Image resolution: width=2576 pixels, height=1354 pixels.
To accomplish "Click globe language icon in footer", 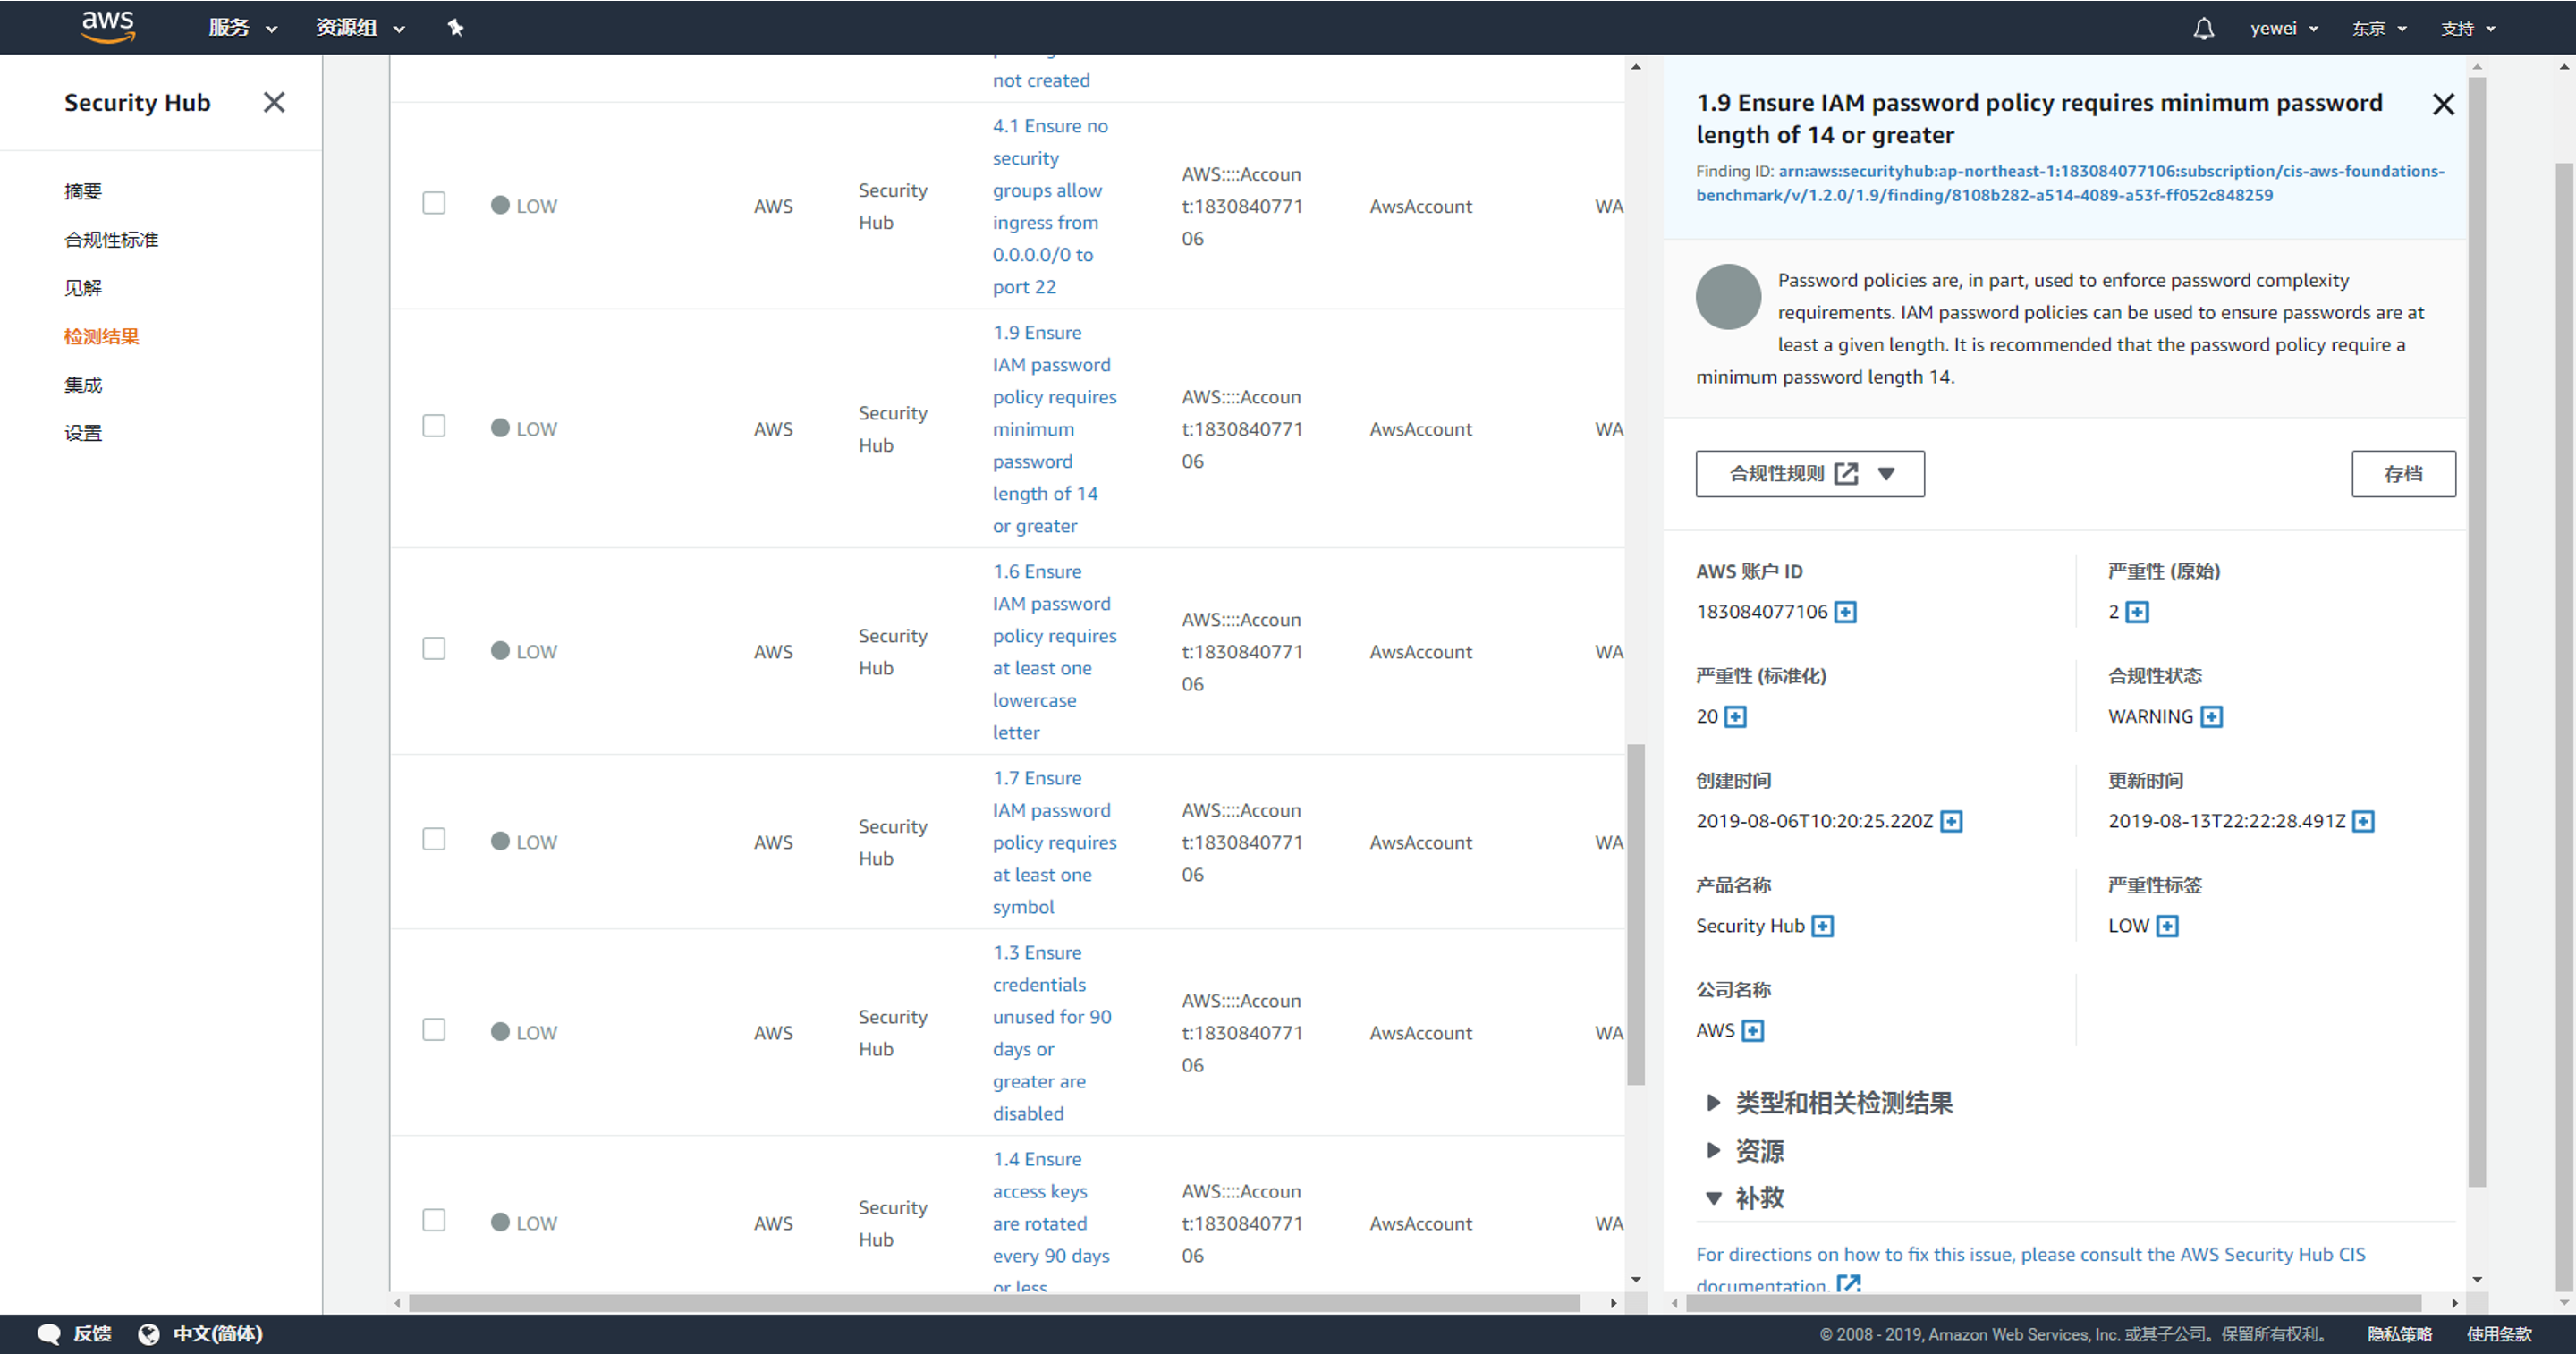I will coord(149,1334).
